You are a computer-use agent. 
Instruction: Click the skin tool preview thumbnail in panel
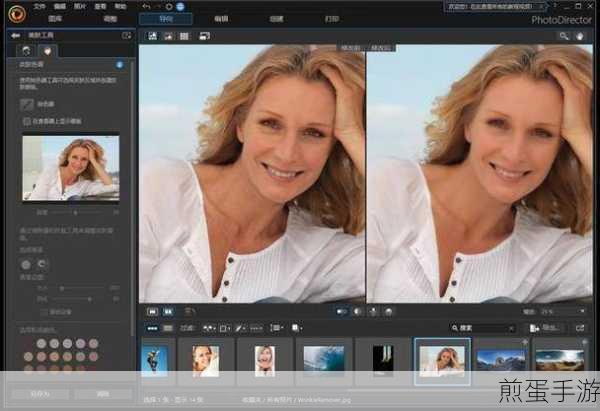pyautogui.click(x=71, y=168)
